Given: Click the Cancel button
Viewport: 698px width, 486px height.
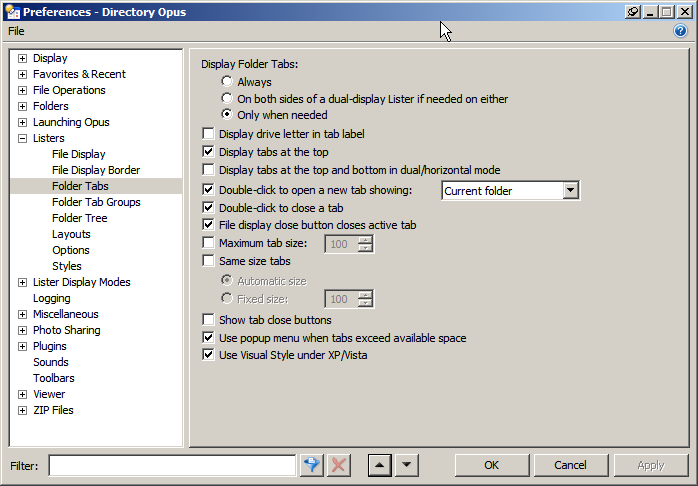Looking at the screenshot, I should click(x=570, y=465).
